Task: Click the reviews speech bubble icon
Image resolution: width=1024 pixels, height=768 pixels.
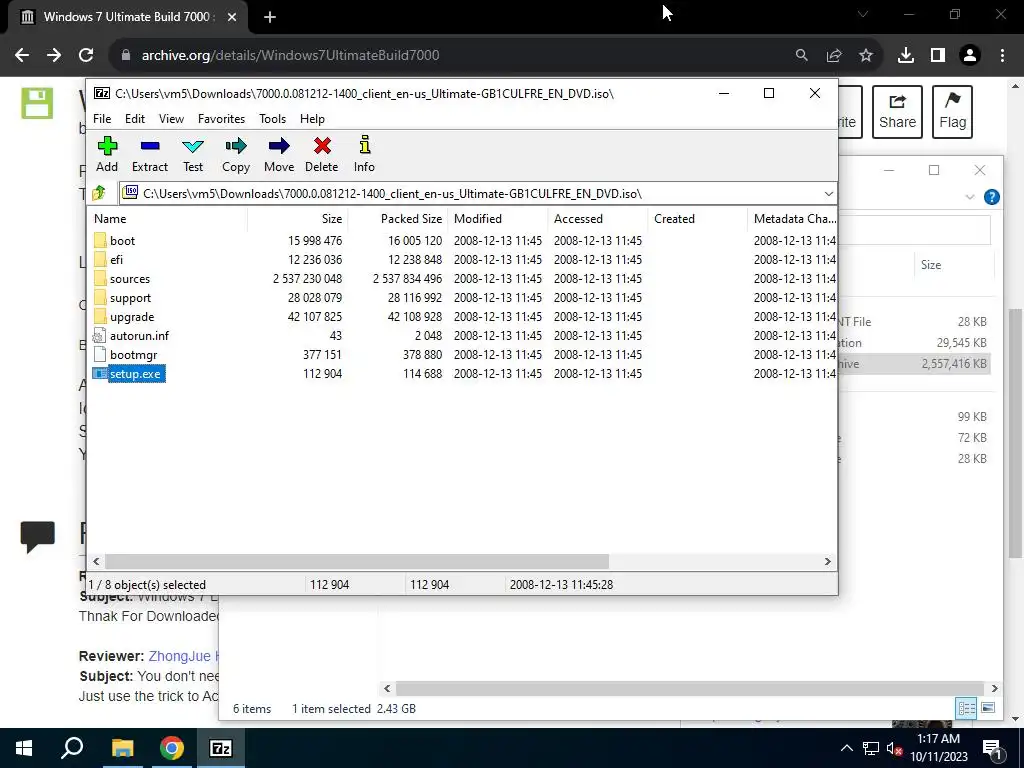Action: click(x=37, y=537)
